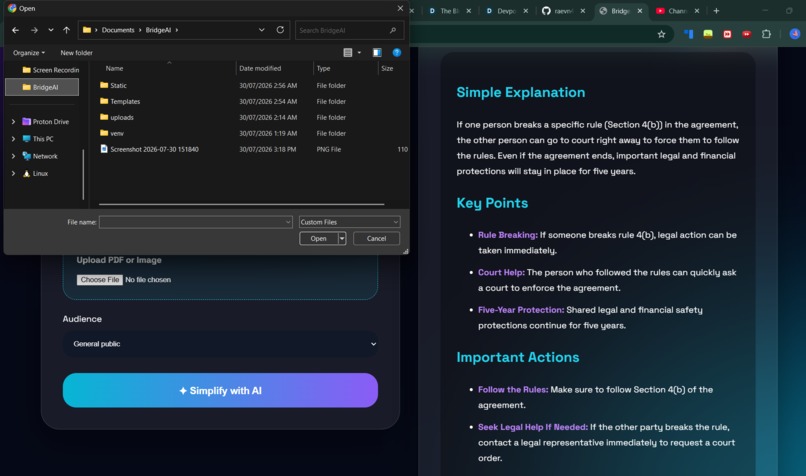Open the browser extensions puzzle icon
The width and height of the screenshot is (806, 476).
(x=766, y=34)
